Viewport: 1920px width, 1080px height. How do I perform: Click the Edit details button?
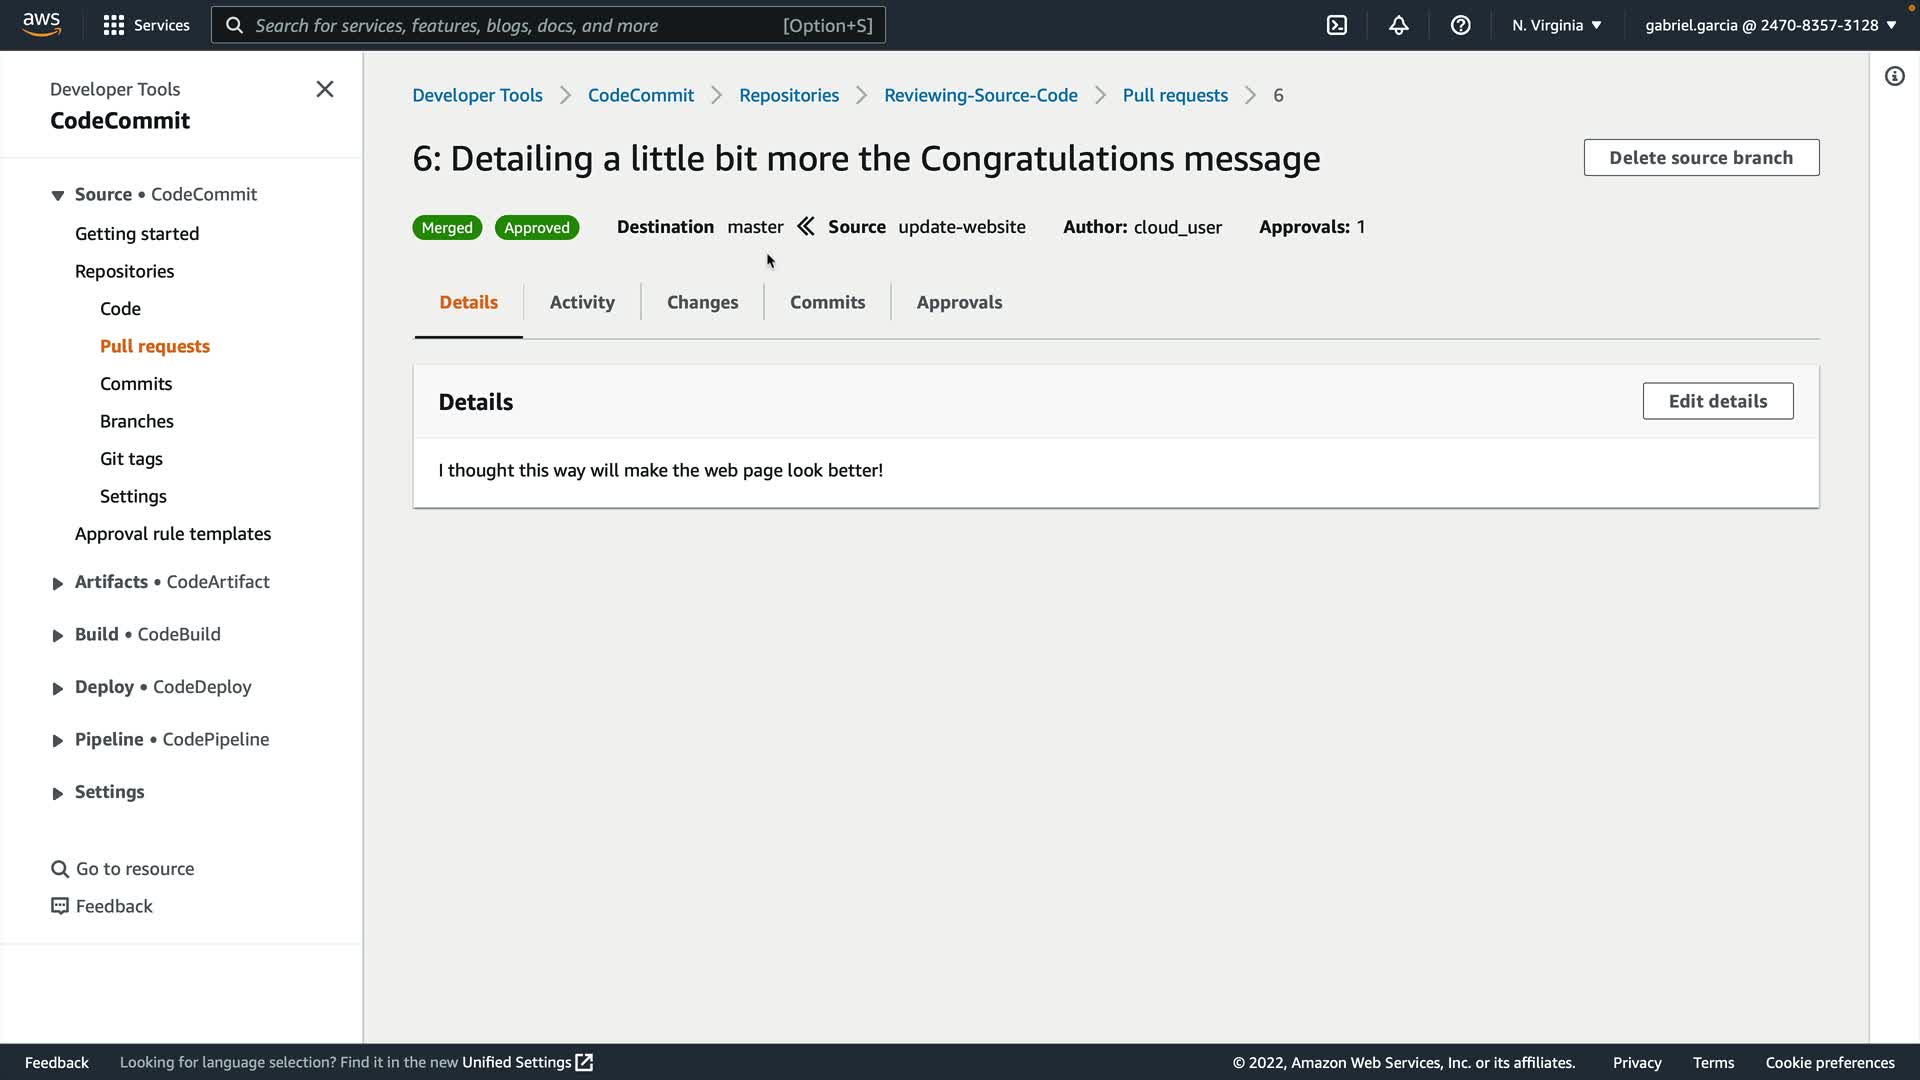[x=1717, y=401]
